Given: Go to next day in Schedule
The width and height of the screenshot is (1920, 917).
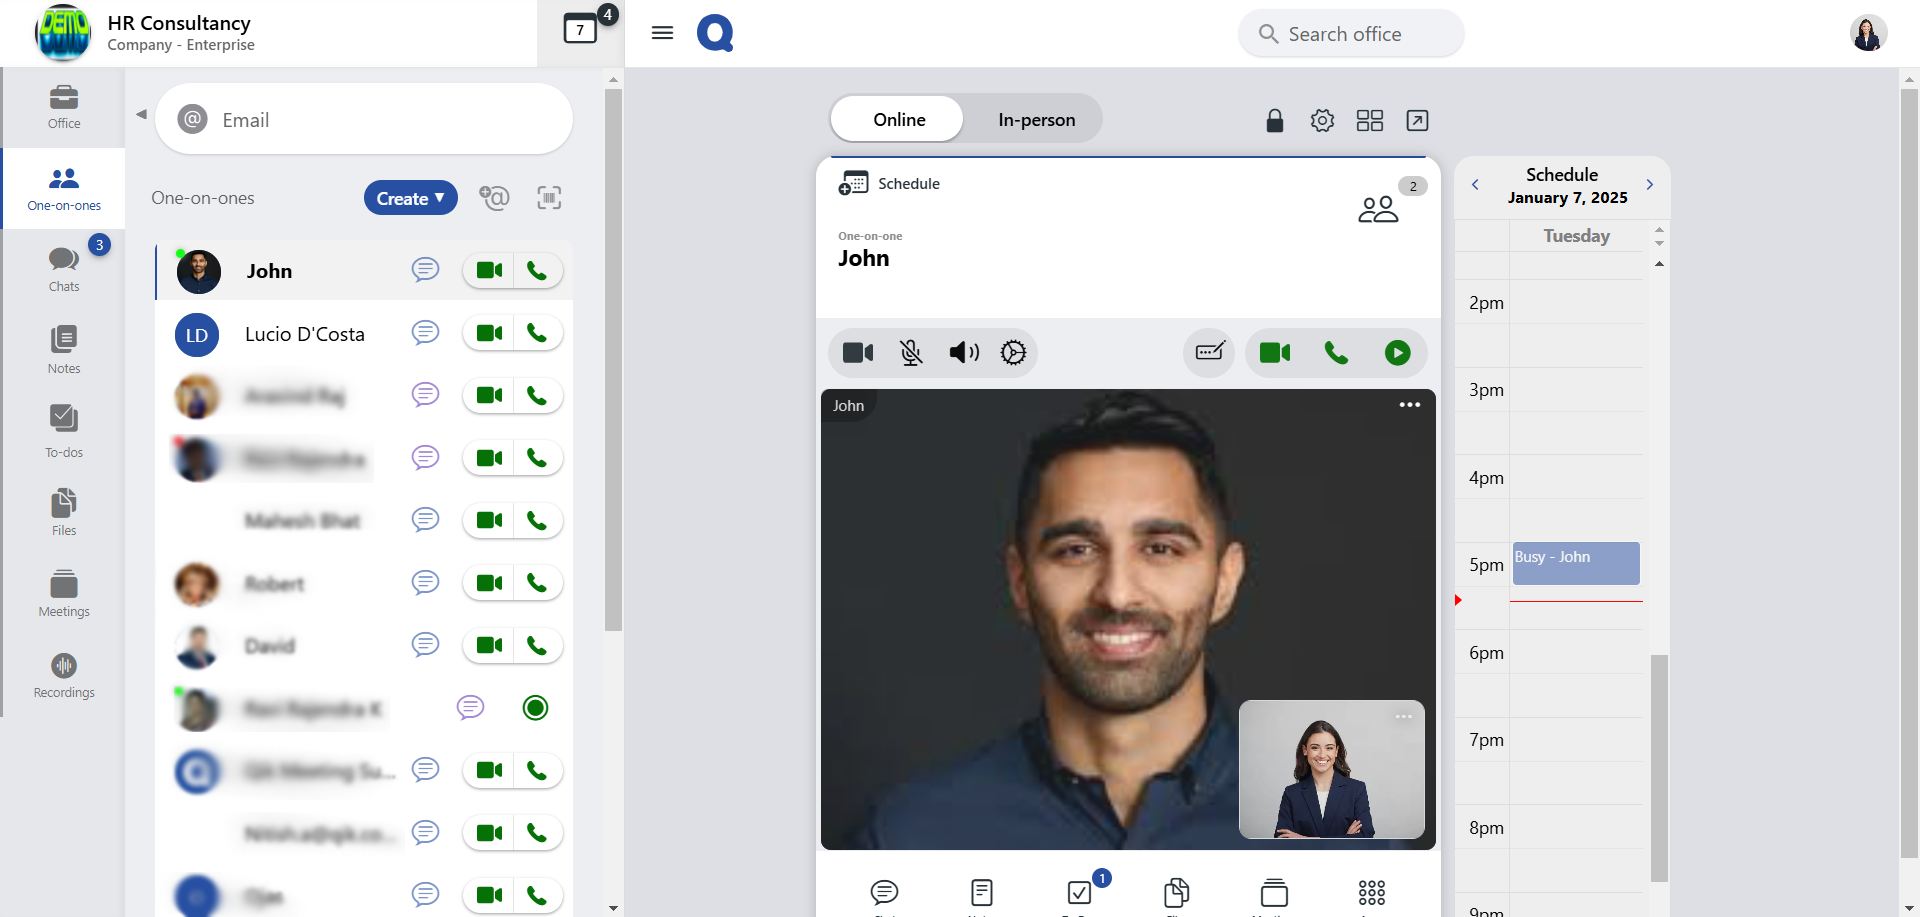Looking at the screenshot, I should point(1650,185).
